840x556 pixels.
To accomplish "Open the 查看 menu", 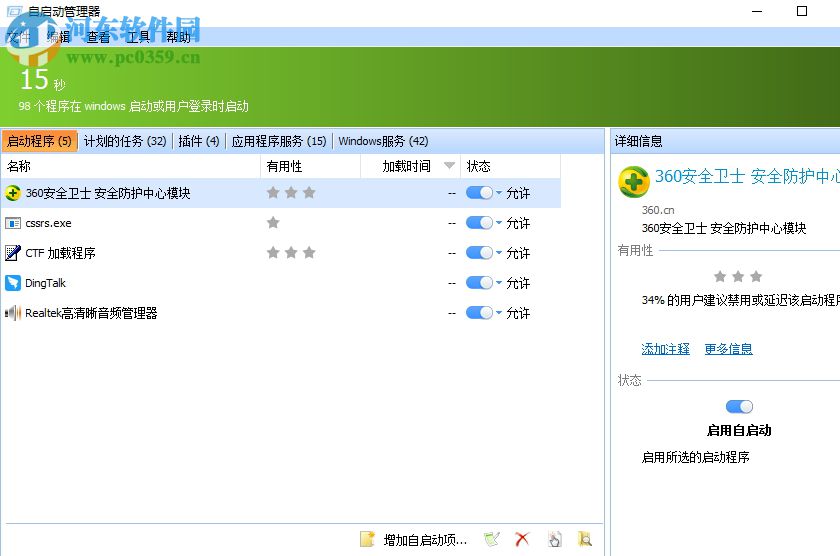I will point(98,37).
